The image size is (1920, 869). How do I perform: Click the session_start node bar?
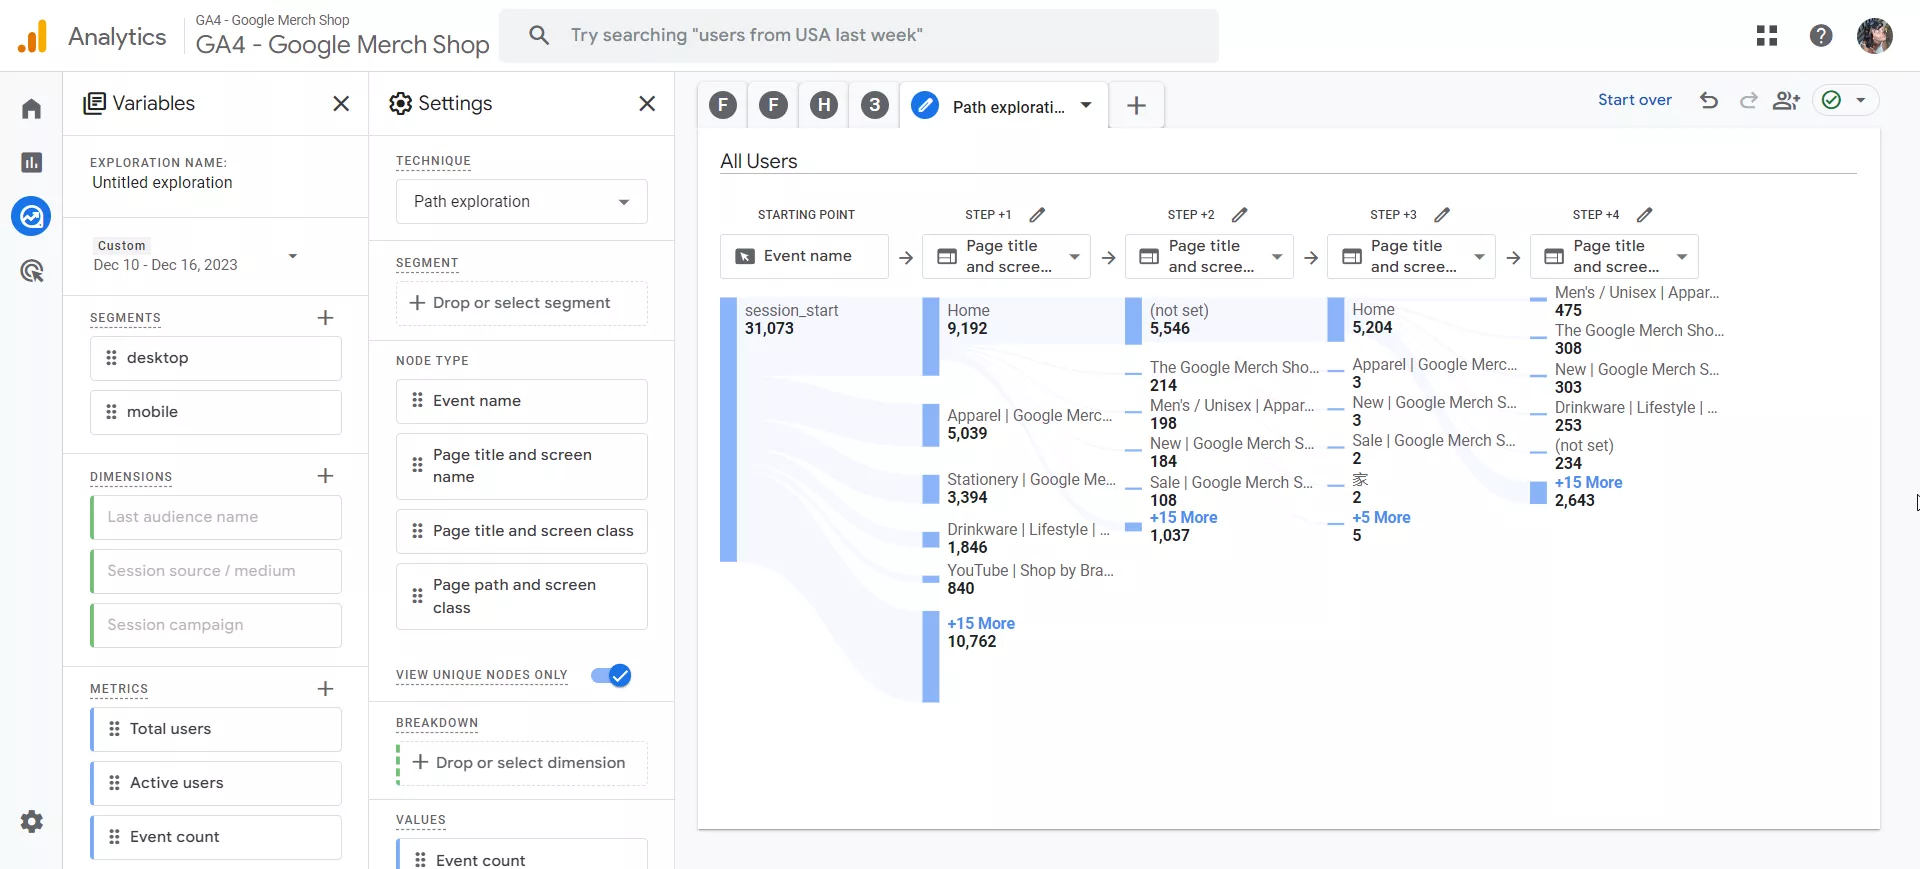[x=728, y=429]
